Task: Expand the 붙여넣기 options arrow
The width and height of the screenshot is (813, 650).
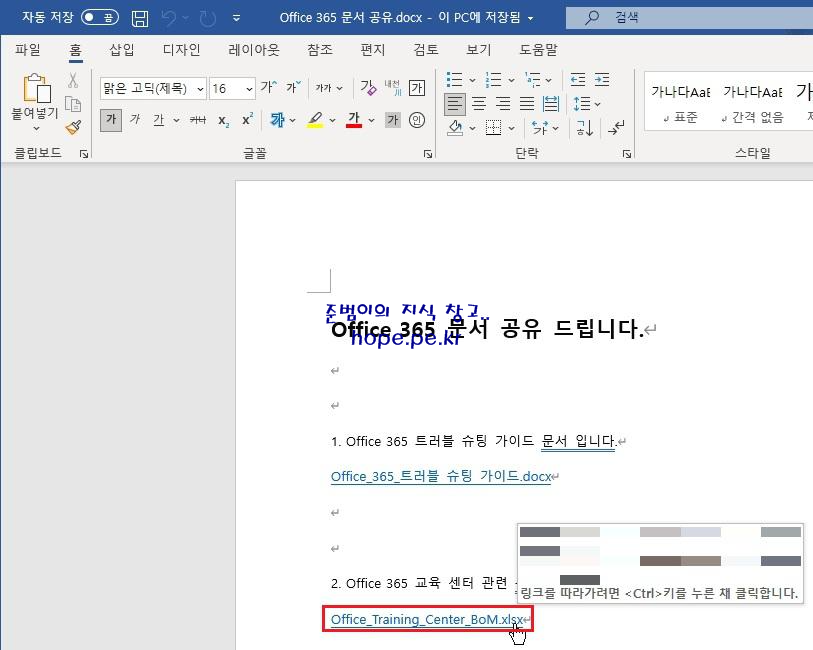Action: tap(36, 128)
